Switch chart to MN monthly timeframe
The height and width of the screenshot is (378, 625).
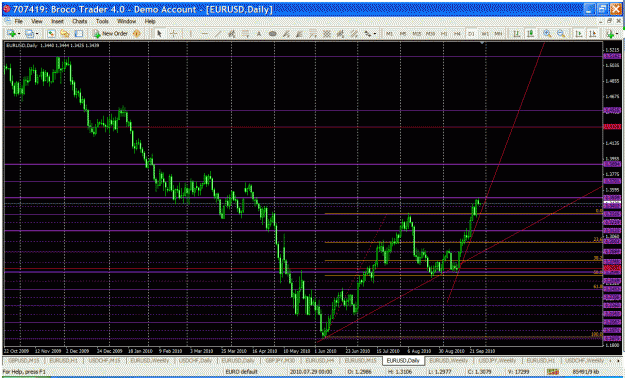(x=498, y=34)
